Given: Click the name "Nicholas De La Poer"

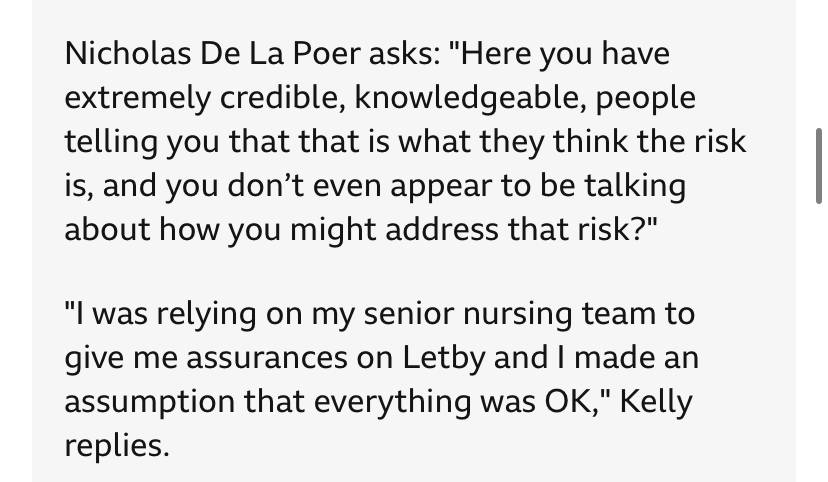Looking at the screenshot, I should 212,54.
